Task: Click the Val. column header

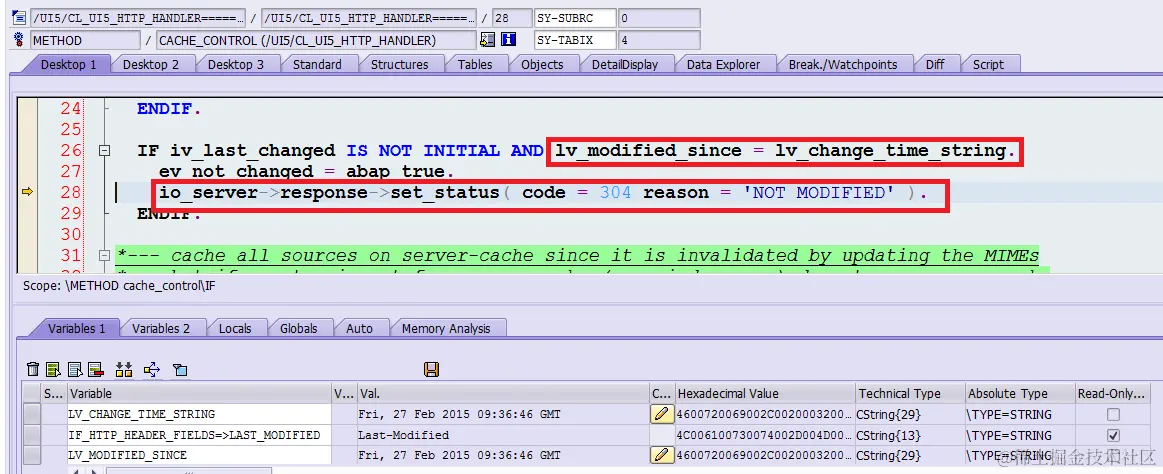Action: (x=502, y=393)
